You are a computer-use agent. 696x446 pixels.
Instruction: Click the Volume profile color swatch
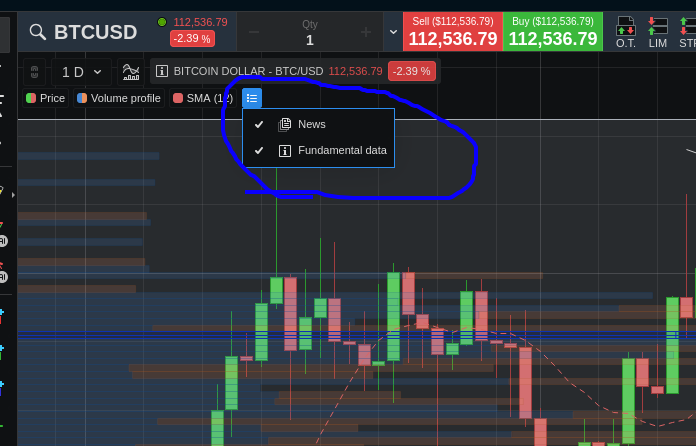82,98
